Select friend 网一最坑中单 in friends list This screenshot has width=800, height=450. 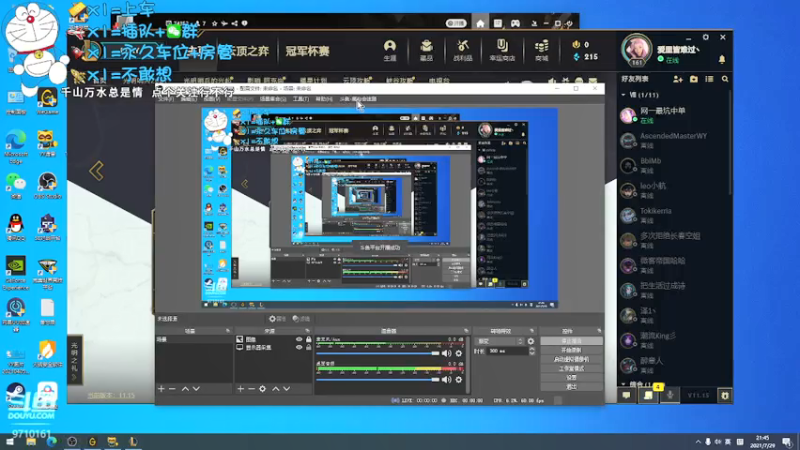point(673,115)
